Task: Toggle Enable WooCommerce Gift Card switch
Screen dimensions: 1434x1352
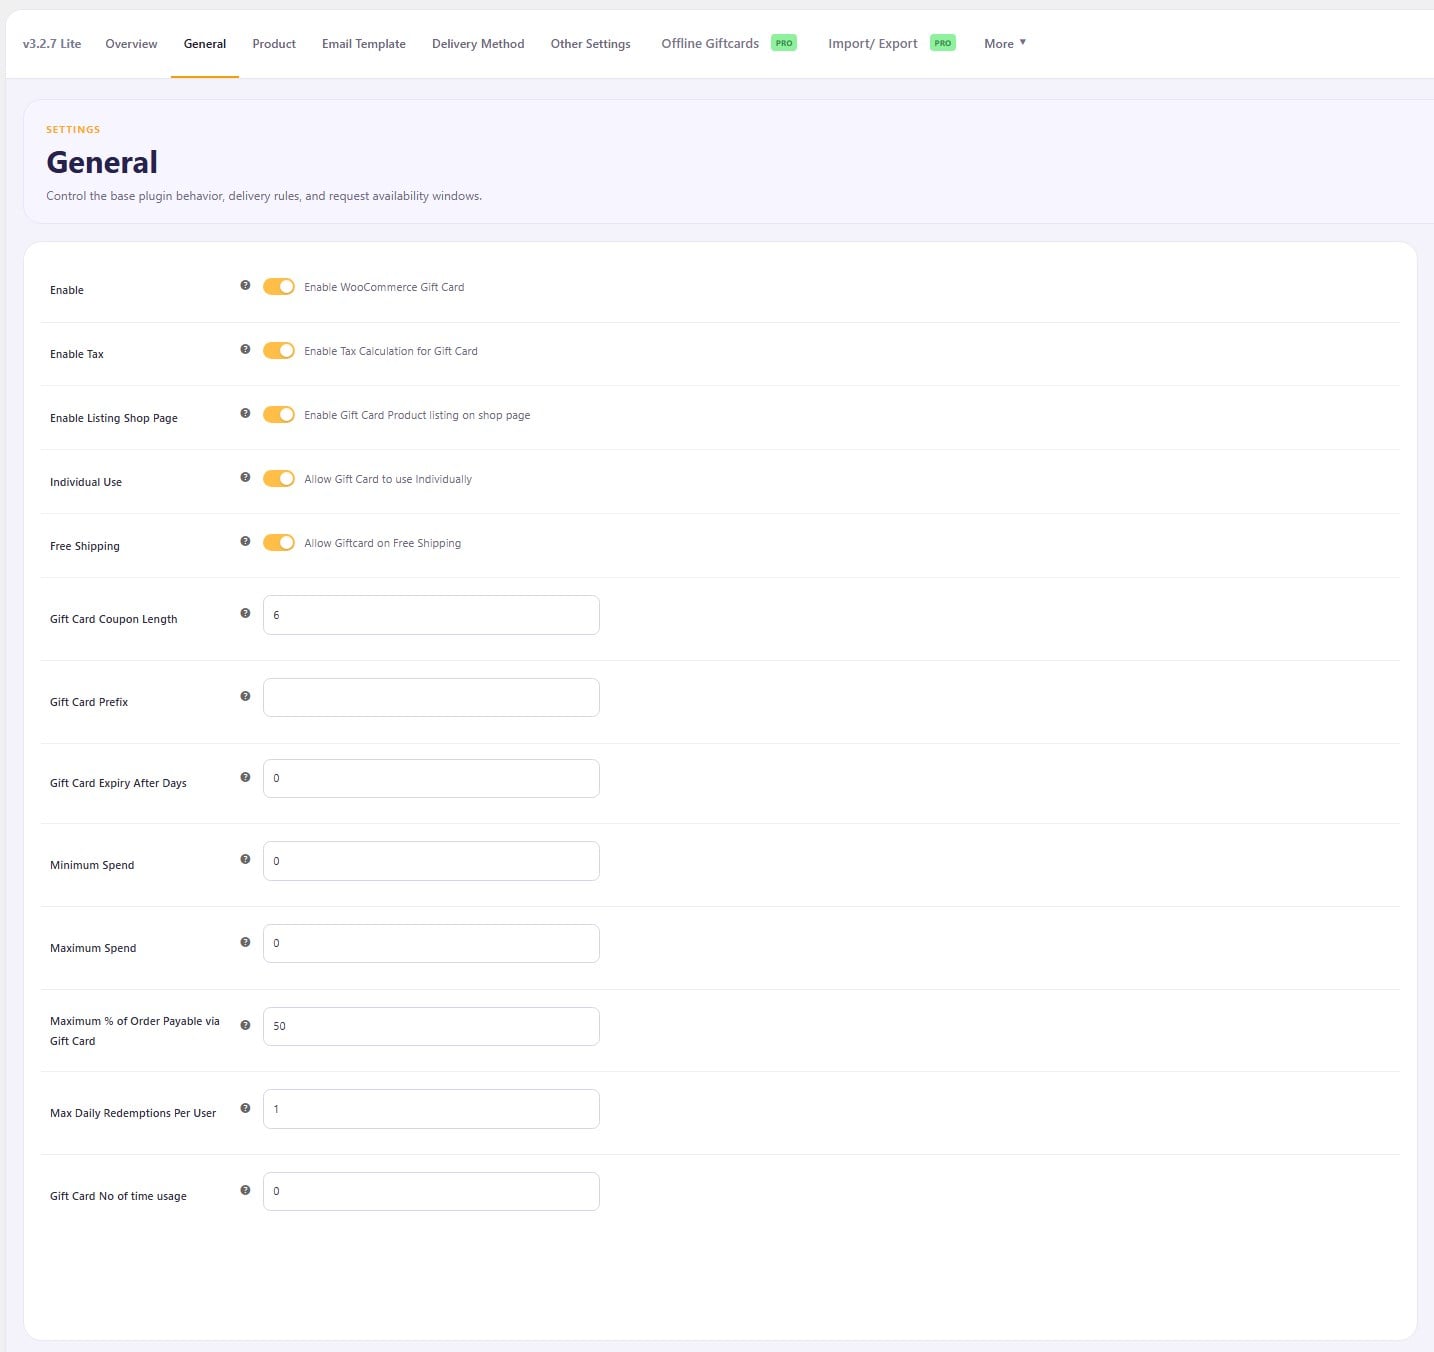Action: [279, 287]
